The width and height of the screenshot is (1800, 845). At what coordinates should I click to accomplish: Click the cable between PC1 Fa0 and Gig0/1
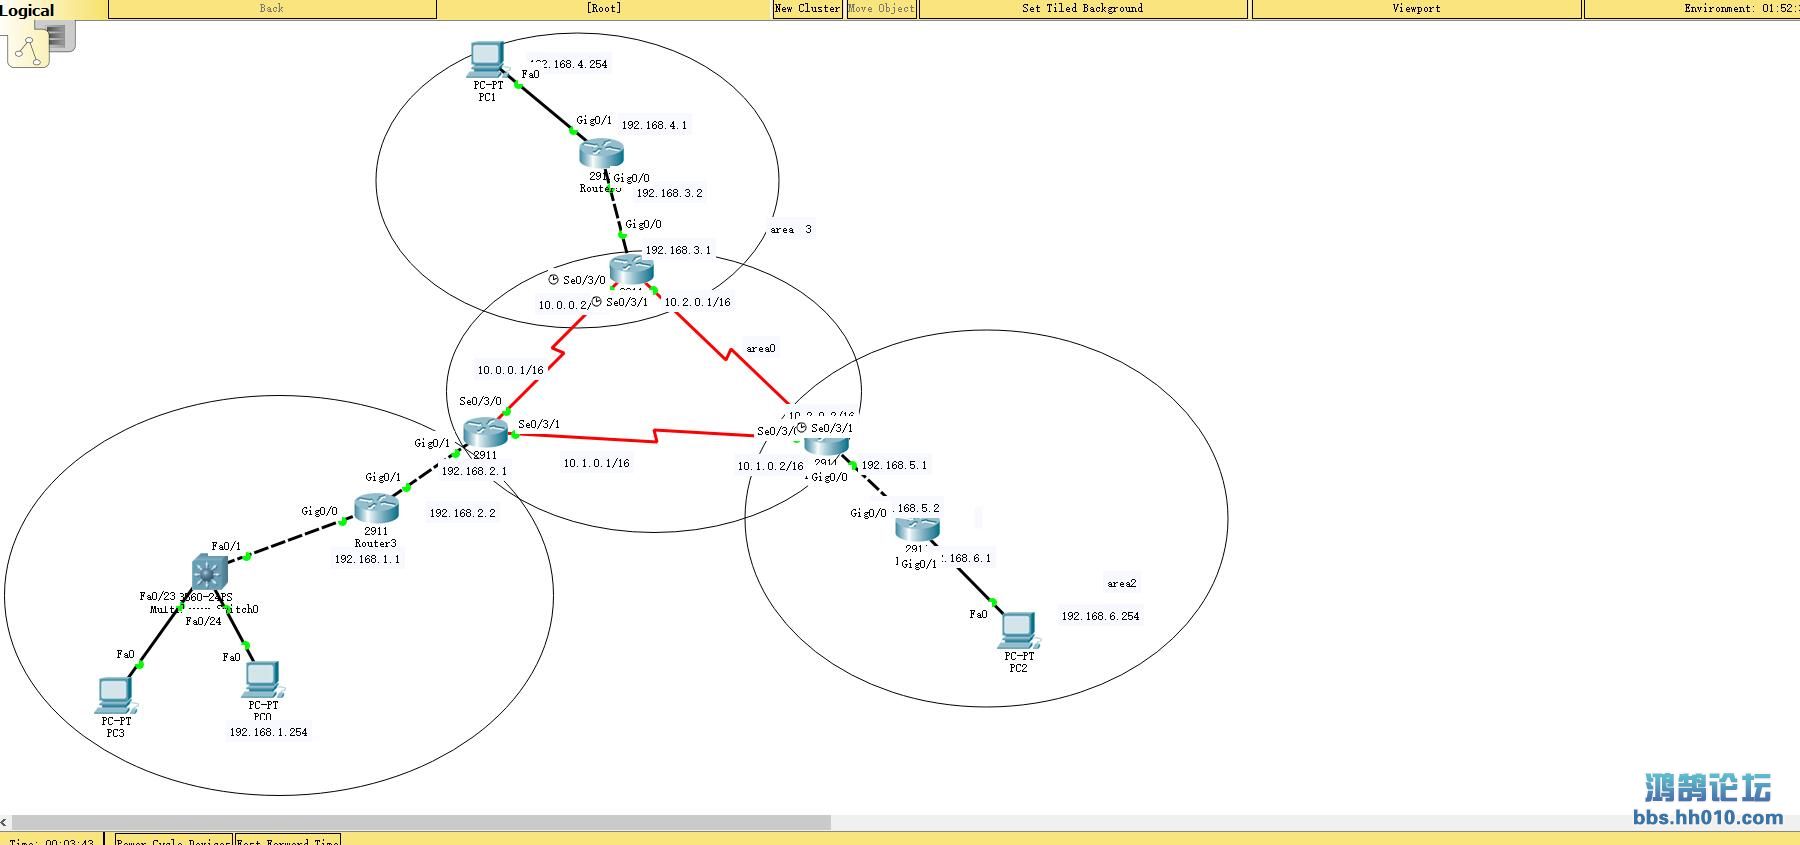click(x=546, y=108)
